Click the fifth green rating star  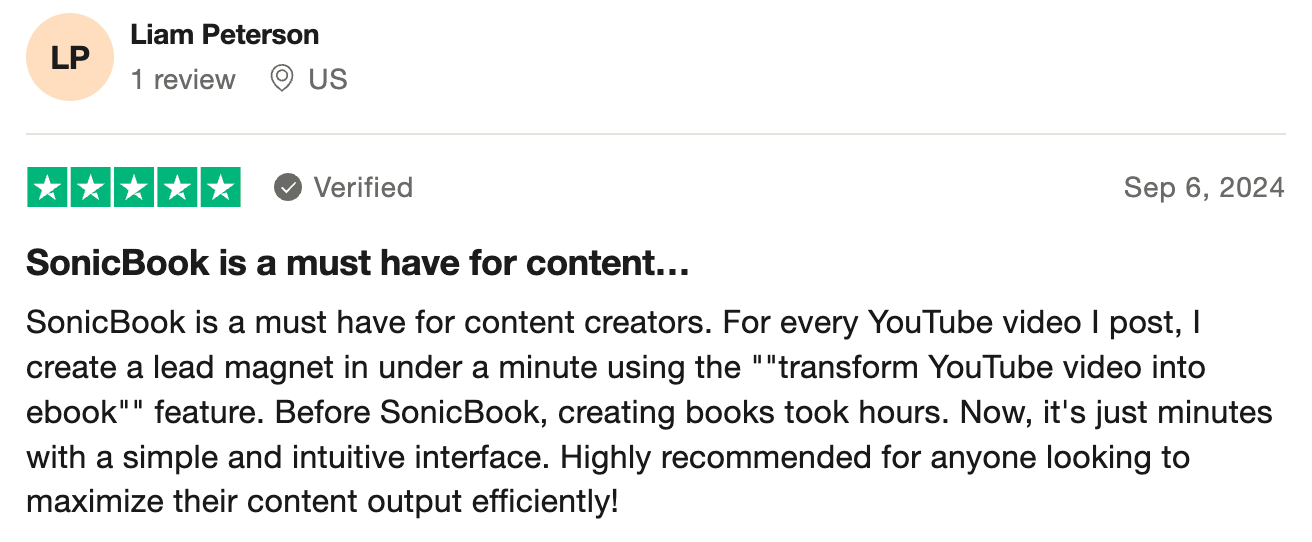point(219,188)
